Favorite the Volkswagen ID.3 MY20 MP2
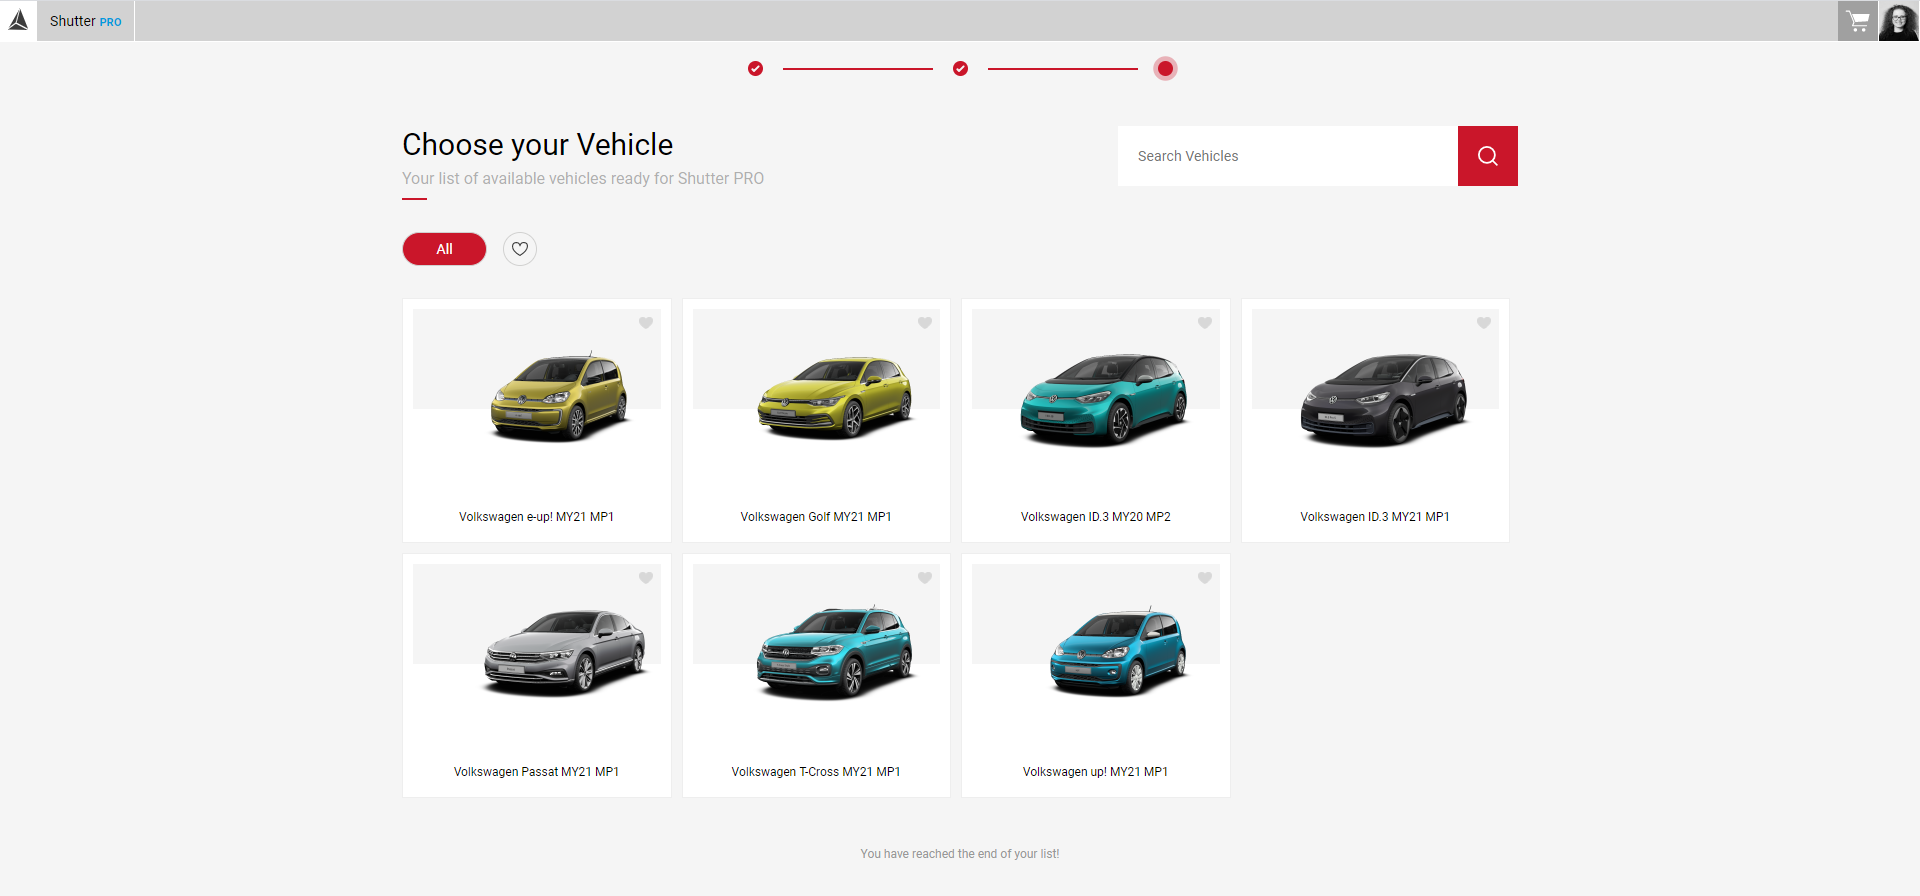The height and width of the screenshot is (896, 1920). [1205, 323]
